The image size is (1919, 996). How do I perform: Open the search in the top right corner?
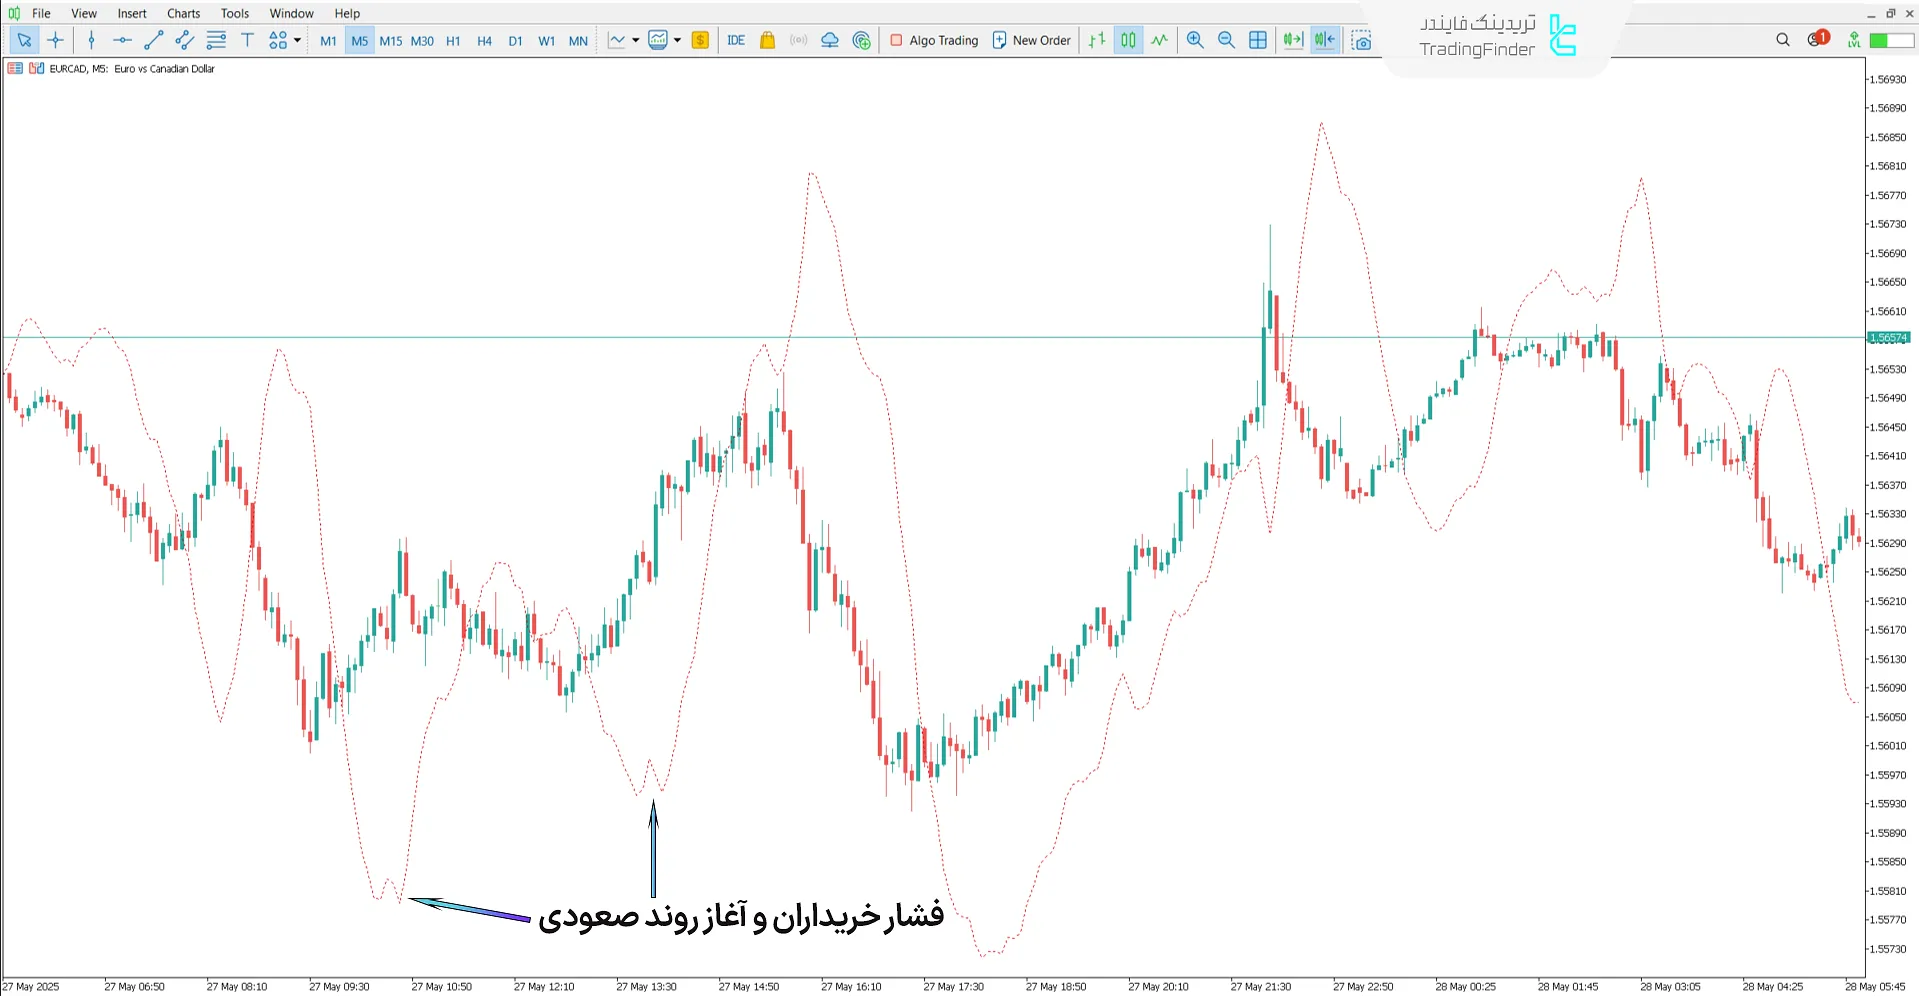tap(1783, 40)
